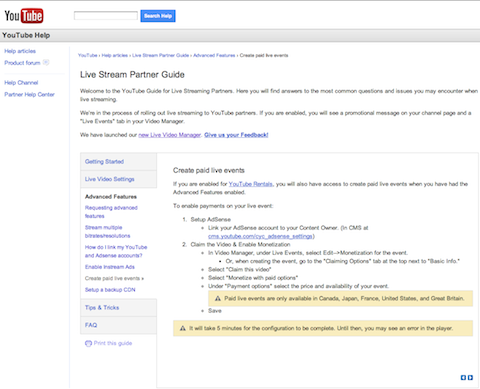Click Select "Monetize with paid options" bullet

pos(253,278)
